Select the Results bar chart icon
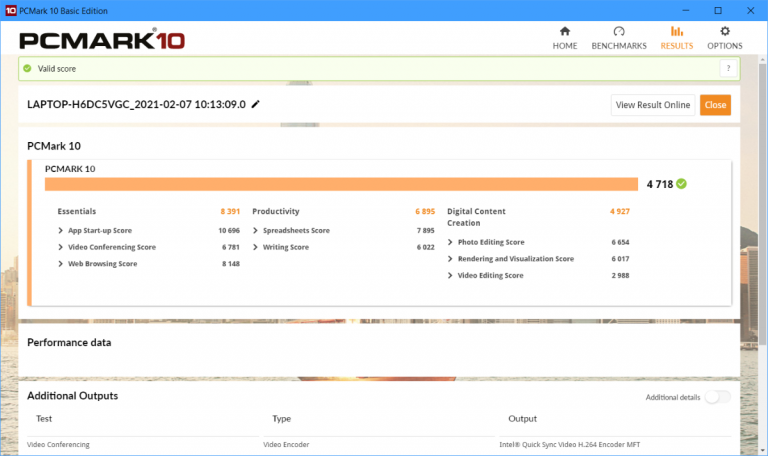This screenshot has height=456, width=768. (x=677, y=32)
